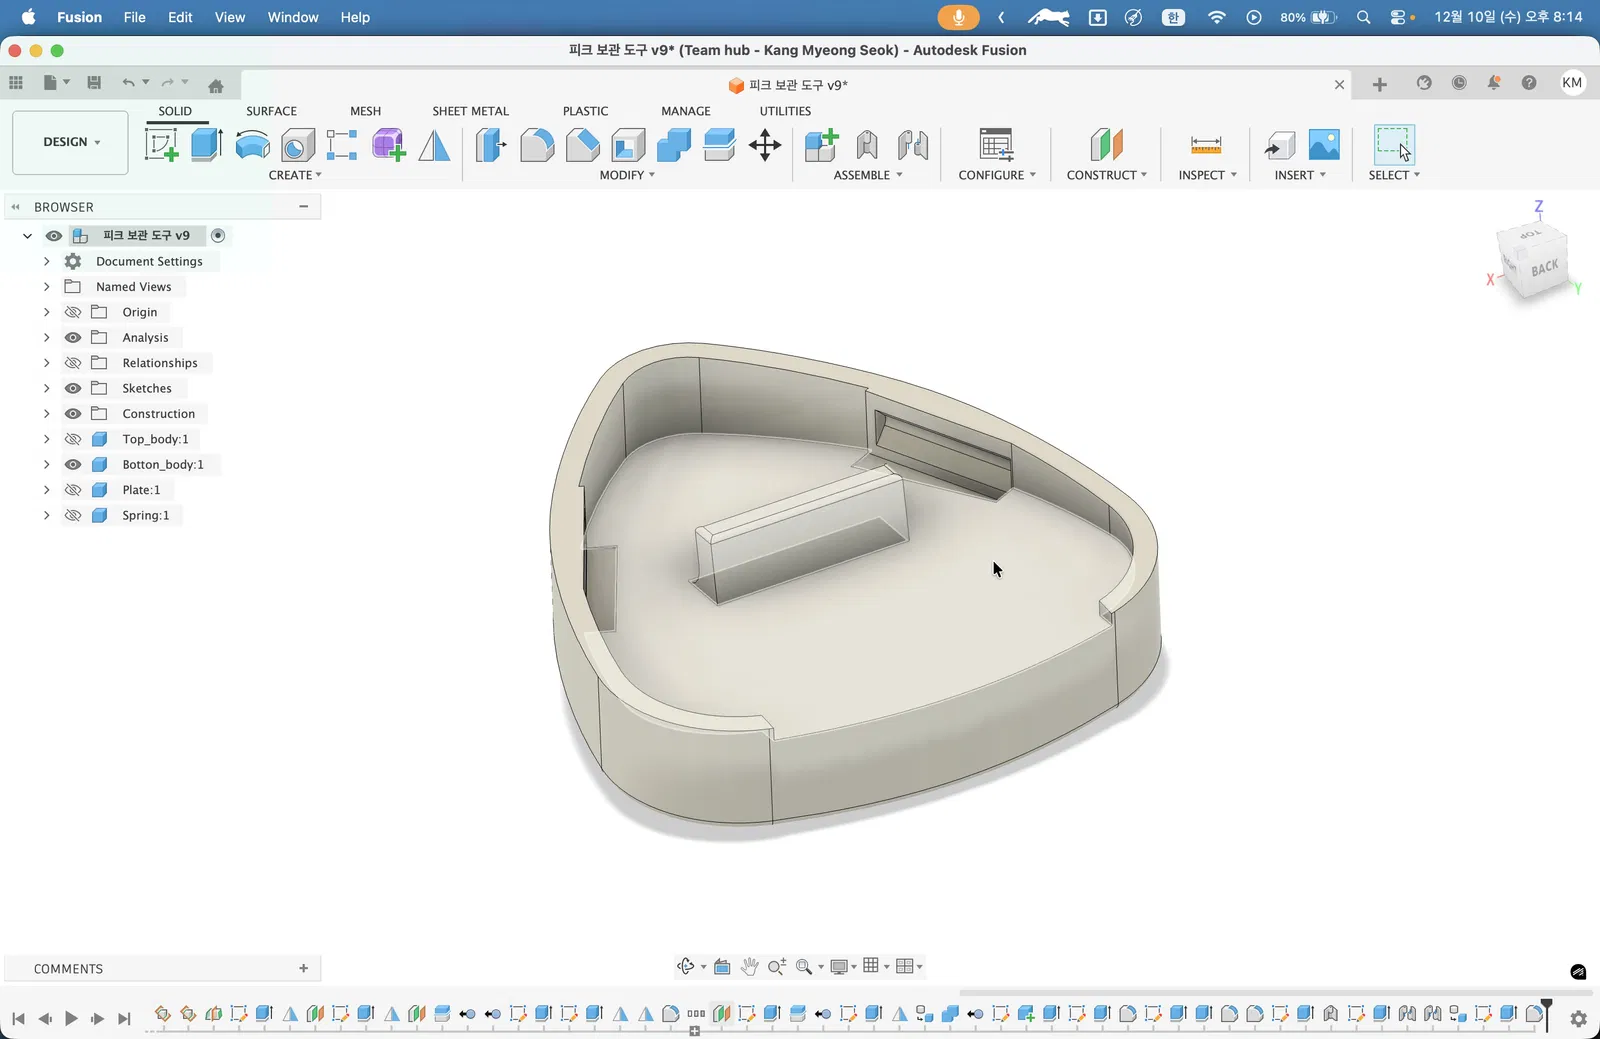The height and width of the screenshot is (1039, 1600).
Task: Select the Create Form tool
Action: (388, 145)
